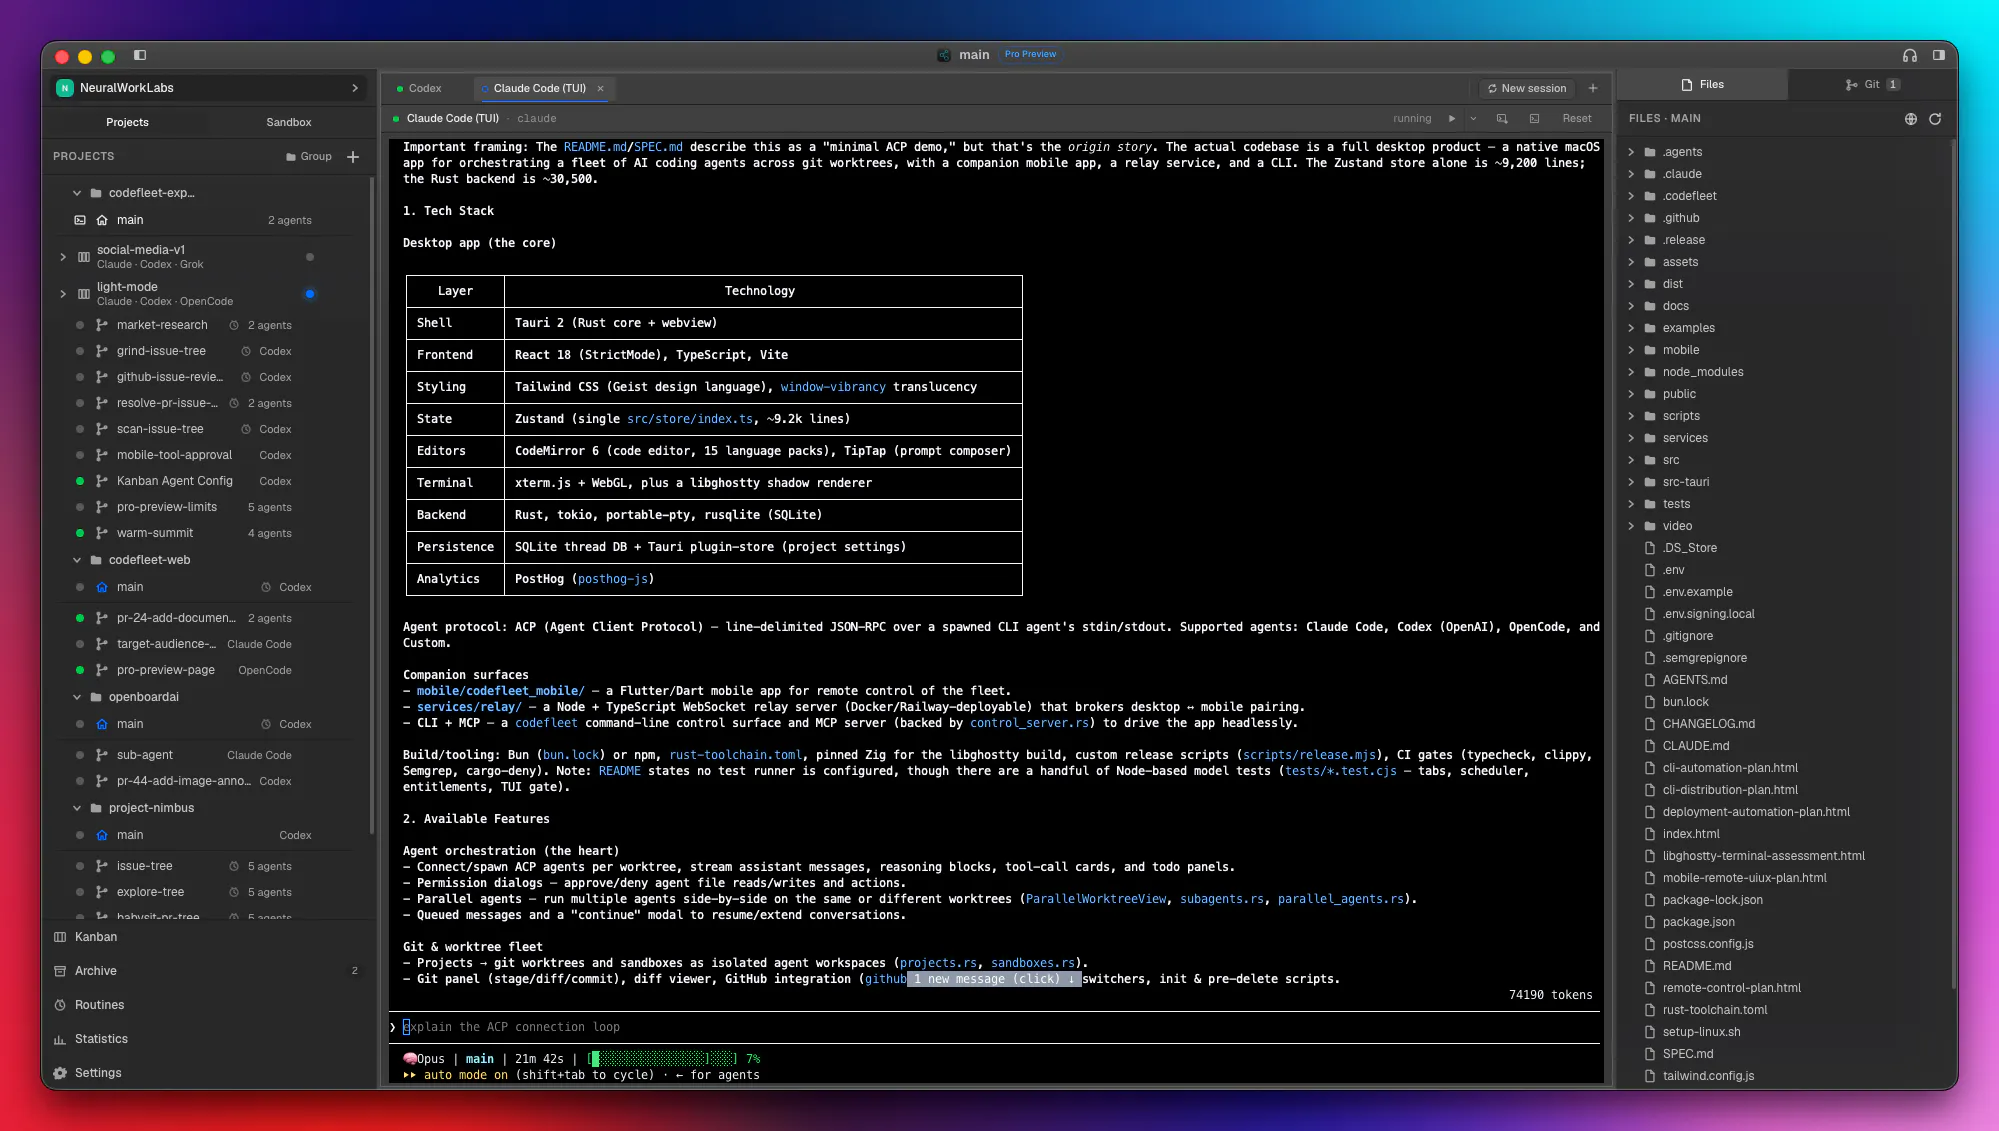1999x1131 pixels.
Task: Click terminal icon beside codefleet-exp main
Action: click(80, 220)
